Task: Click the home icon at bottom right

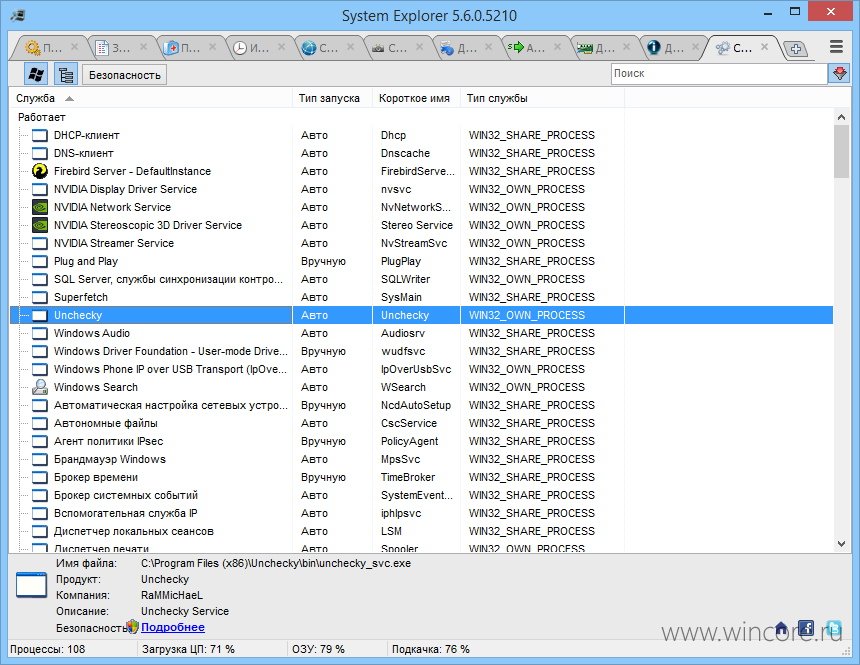Action: pyautogui.click(x=782, y=628)
